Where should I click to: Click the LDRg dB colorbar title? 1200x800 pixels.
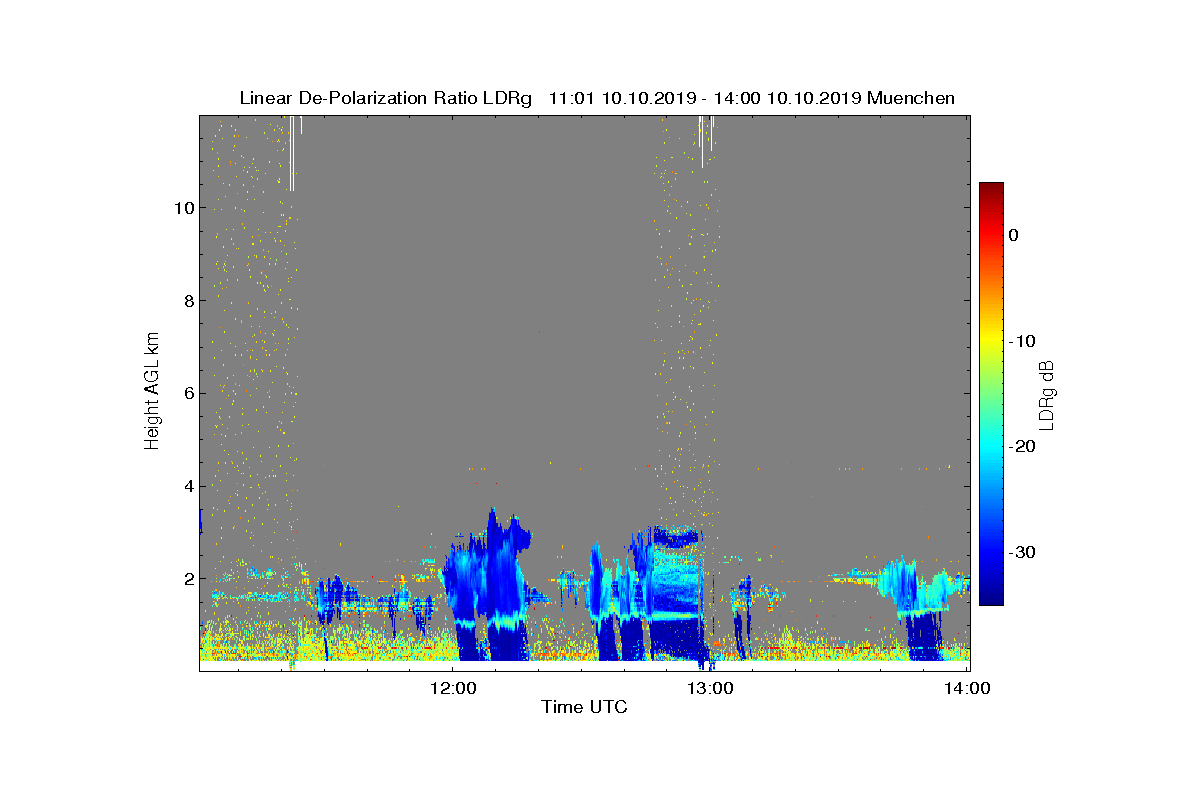coord(1047,393)
